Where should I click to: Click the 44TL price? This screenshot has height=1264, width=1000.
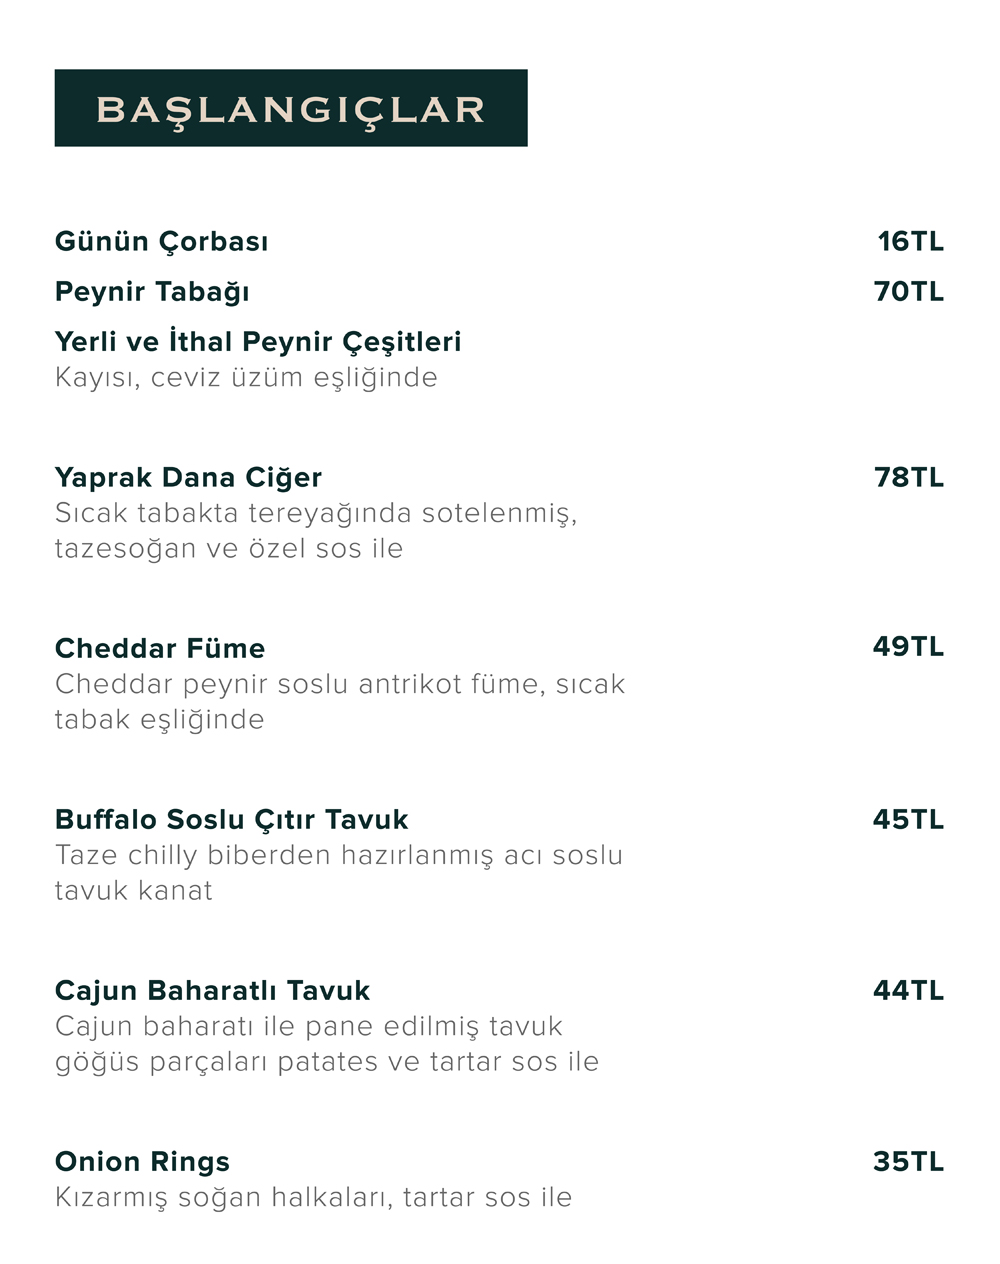pyautogui.click(x=908, y=990)
